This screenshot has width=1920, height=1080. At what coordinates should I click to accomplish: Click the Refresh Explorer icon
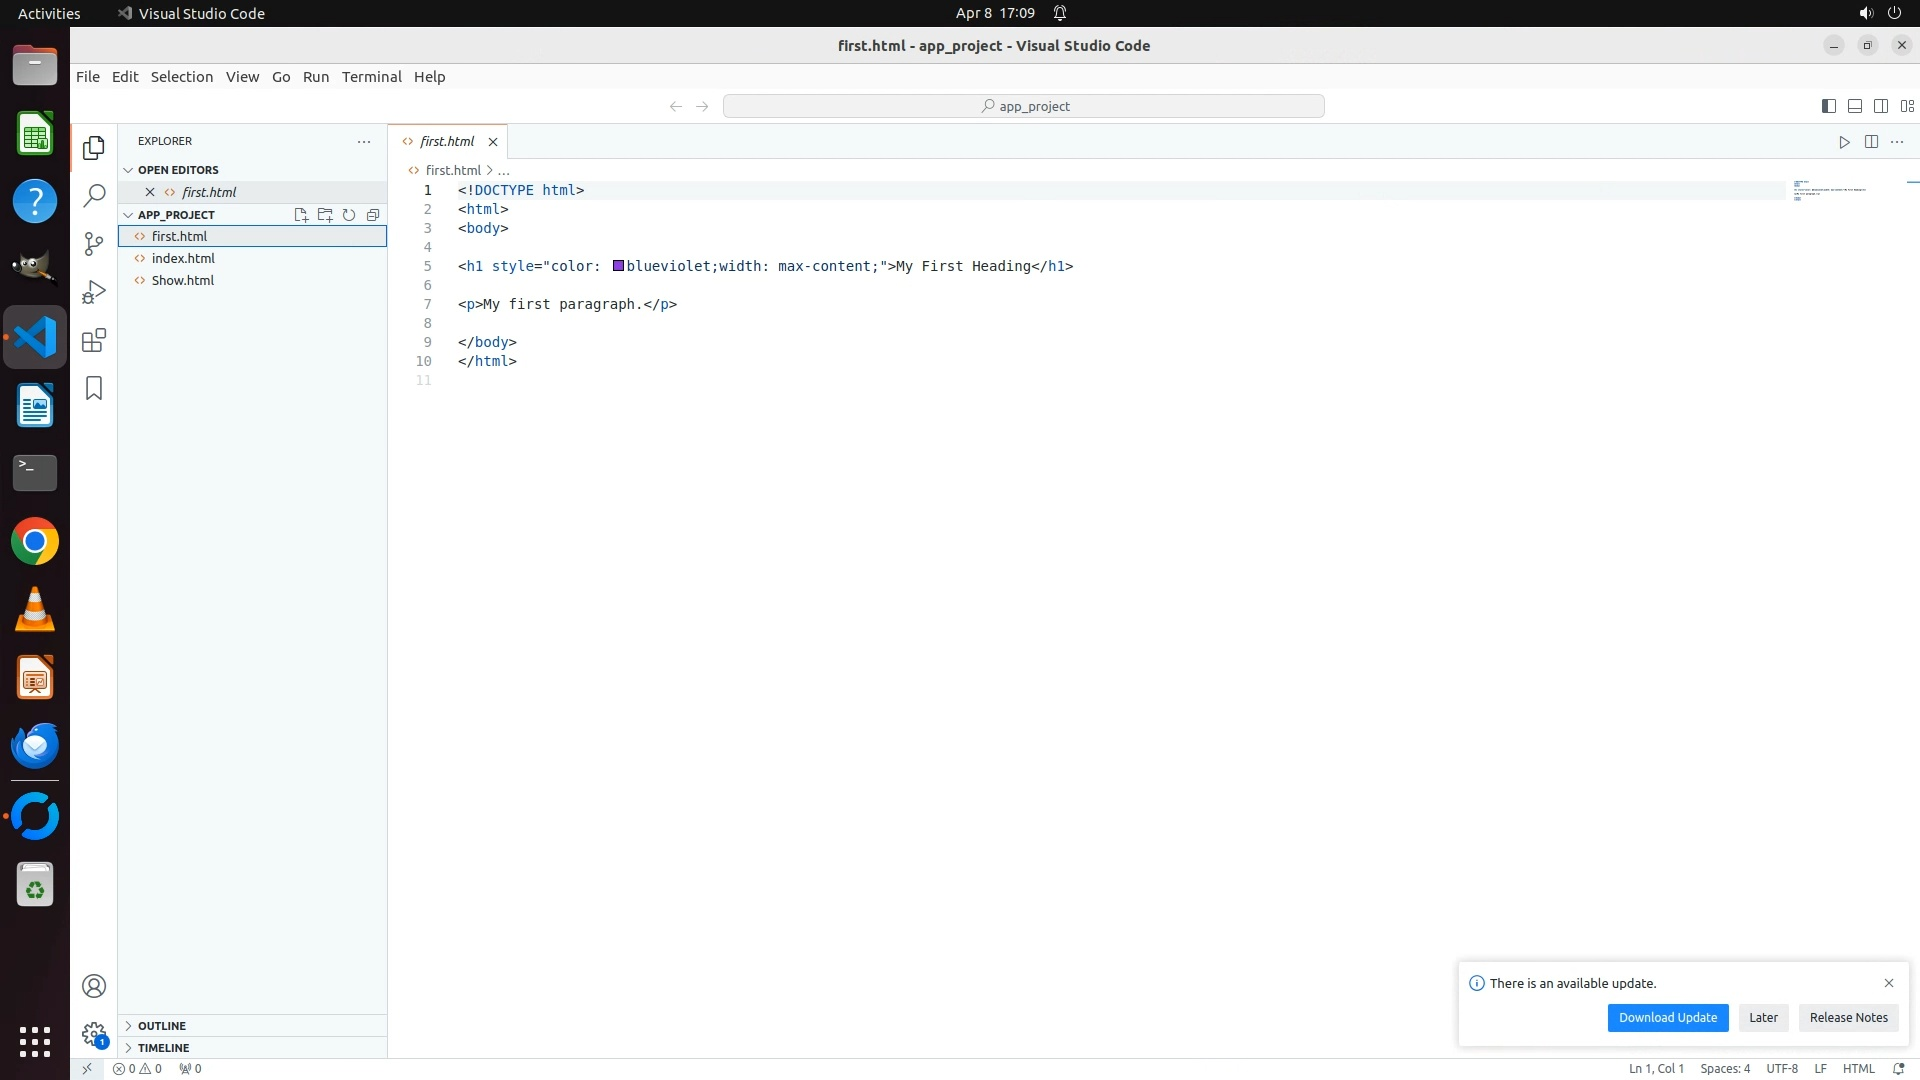click(x=349, y=215)
